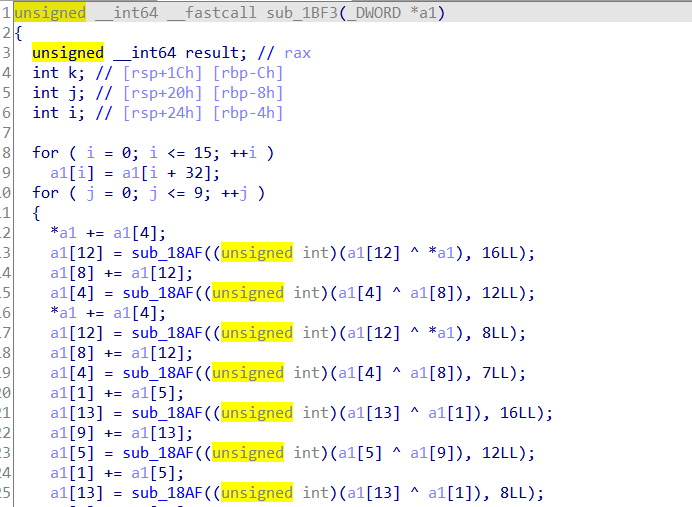Click the [rbp-8h] stack offset comment

[x=248, y=93]
